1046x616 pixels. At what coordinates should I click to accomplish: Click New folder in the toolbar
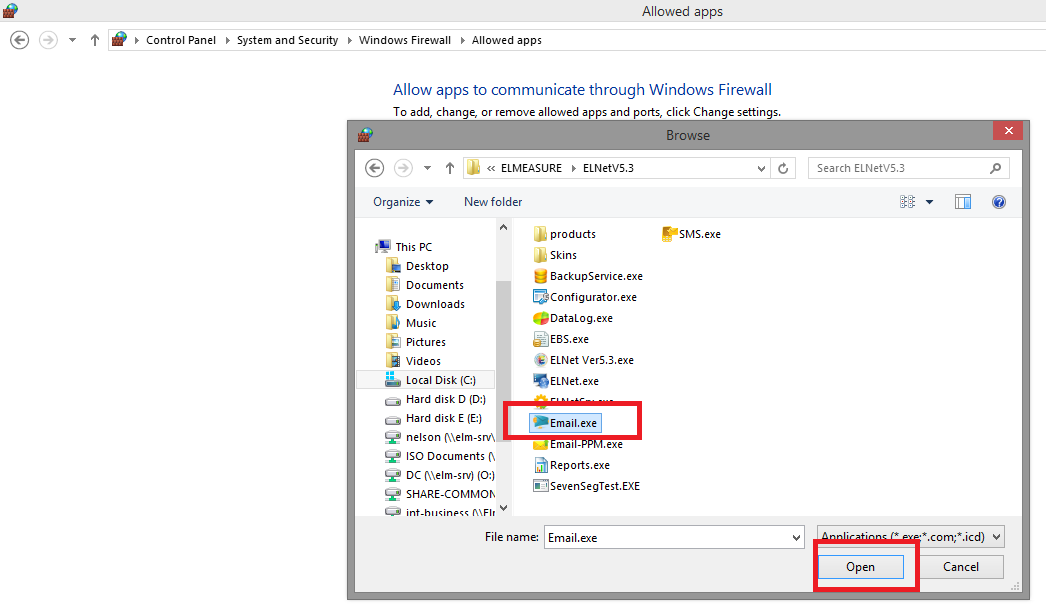(x=493, y=202)
